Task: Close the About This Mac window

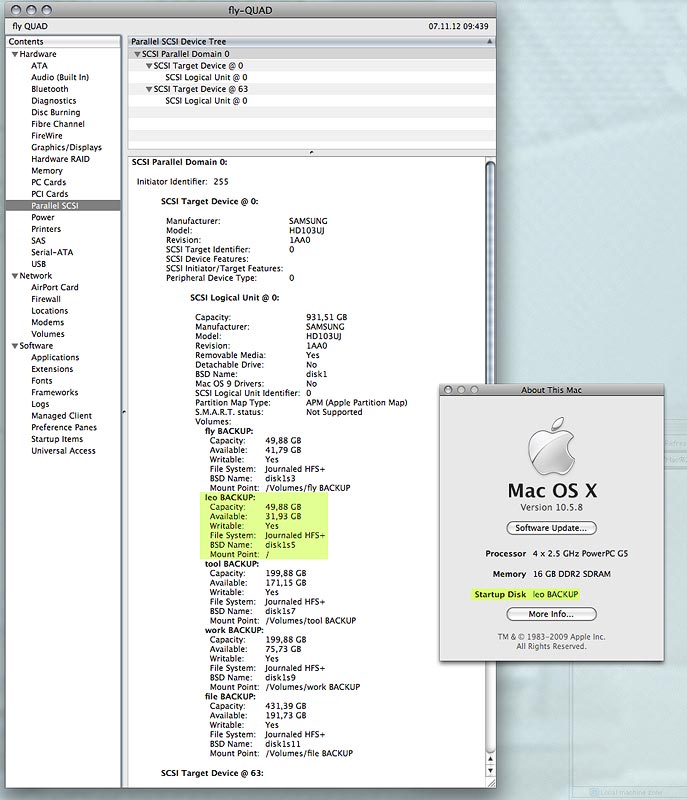Action: point(448,390)
